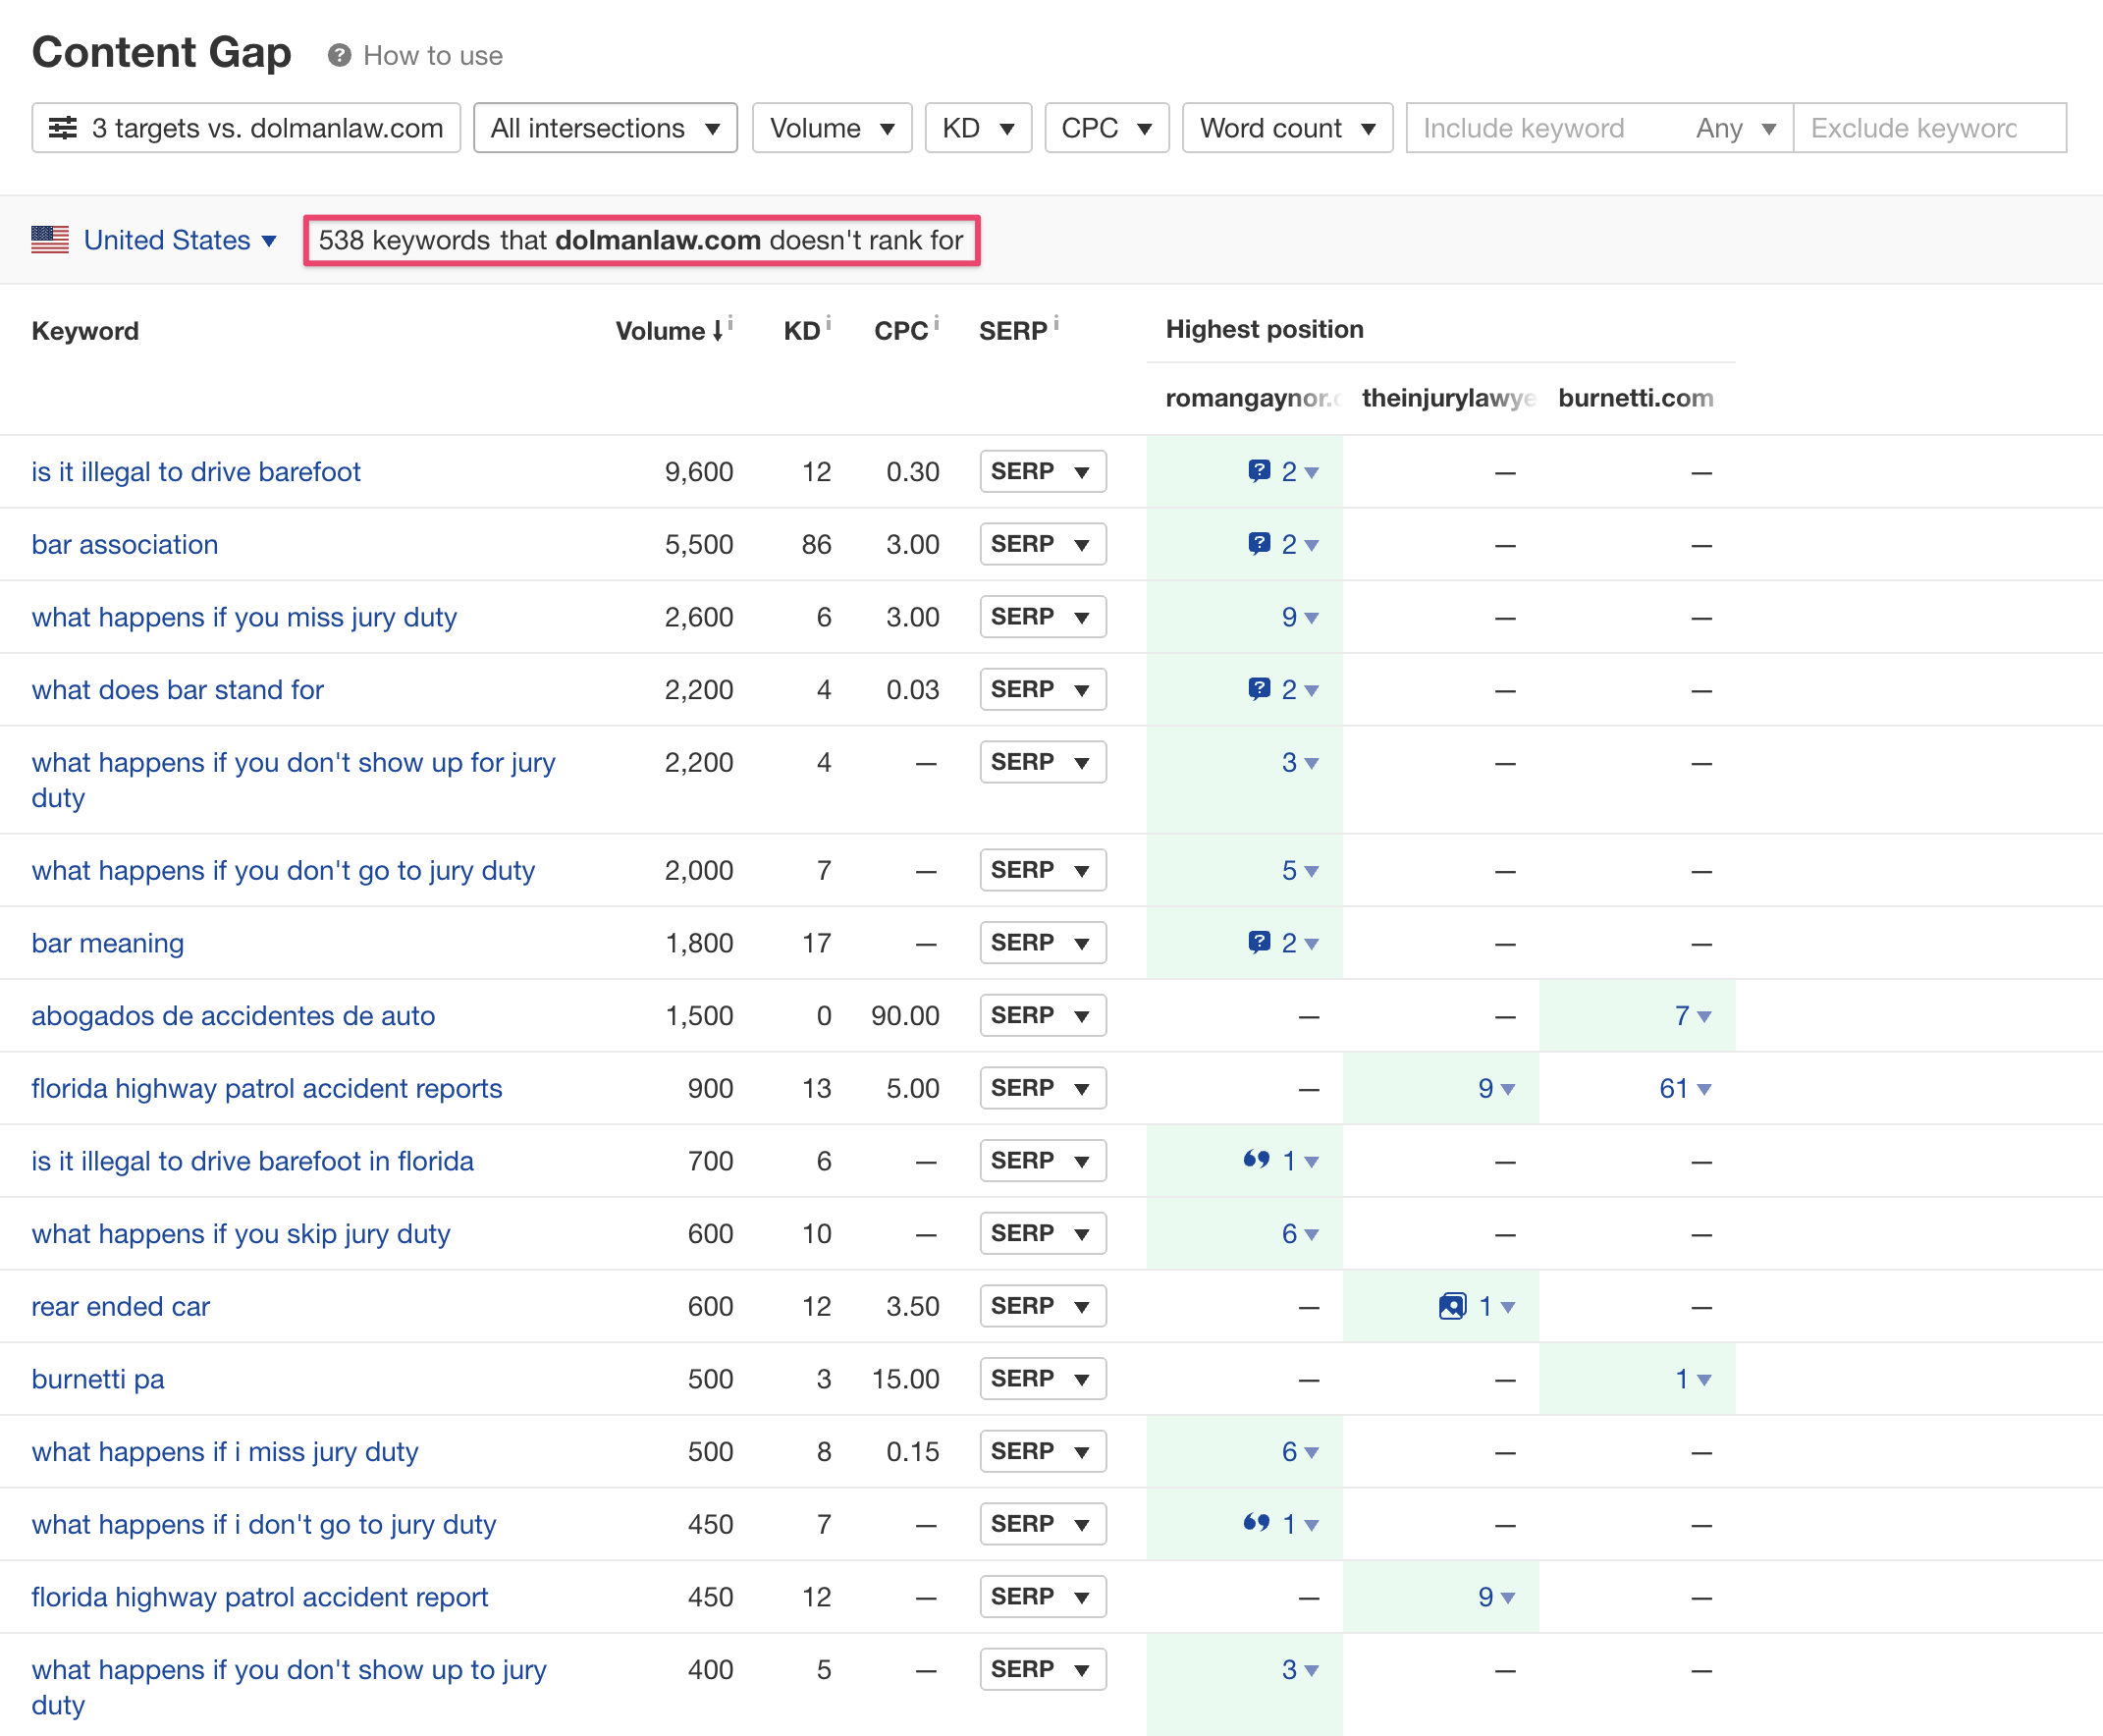The width and height of the screenshot is (2103, 1736).
Task: Sort by the KD column header
Action: pos(802,331)
